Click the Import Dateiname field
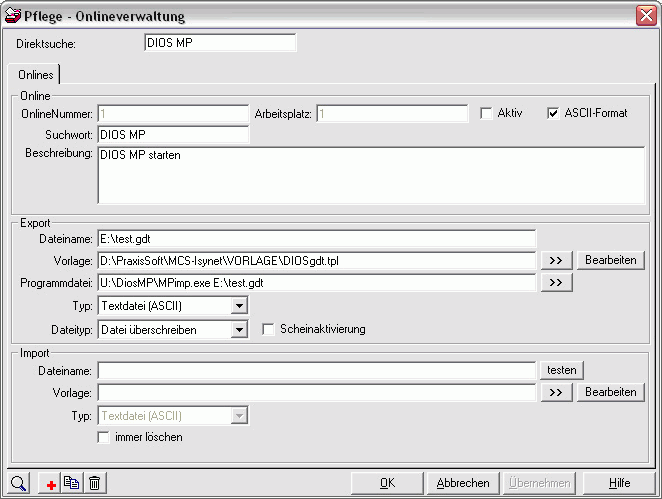The height and width of the screenshot is (499, 662). coord(317,371)
